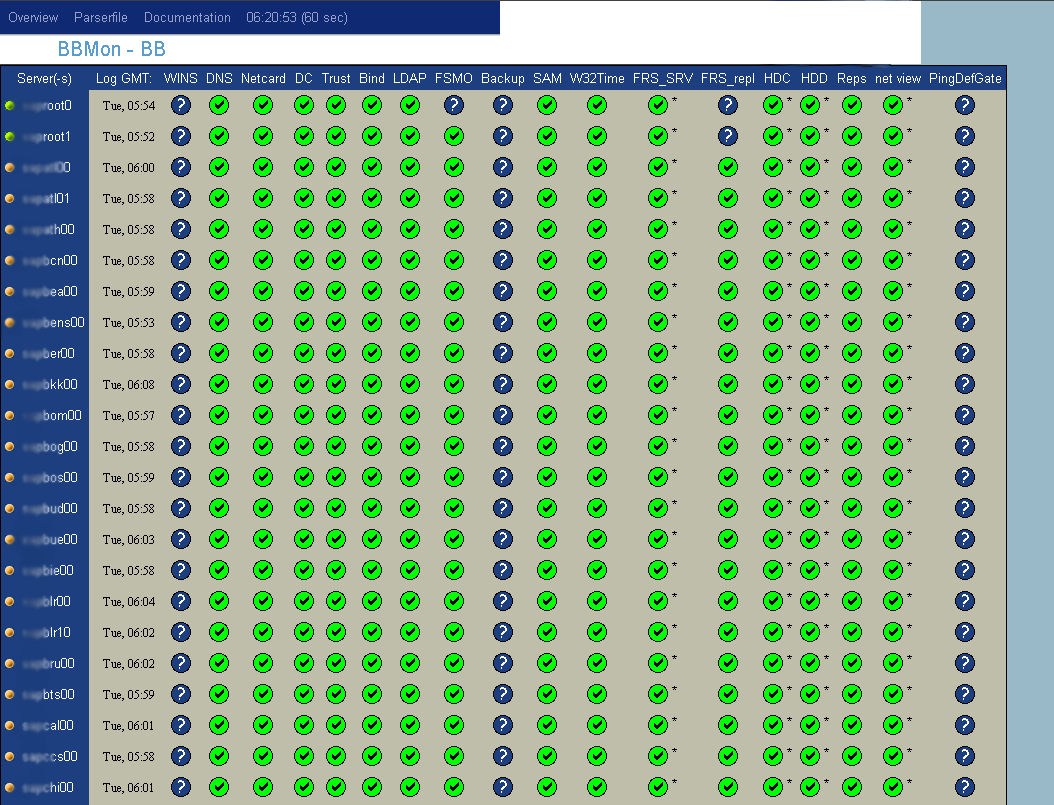
Task: Click log time Tue, 06:00 in third row
Action: (128, 167)
